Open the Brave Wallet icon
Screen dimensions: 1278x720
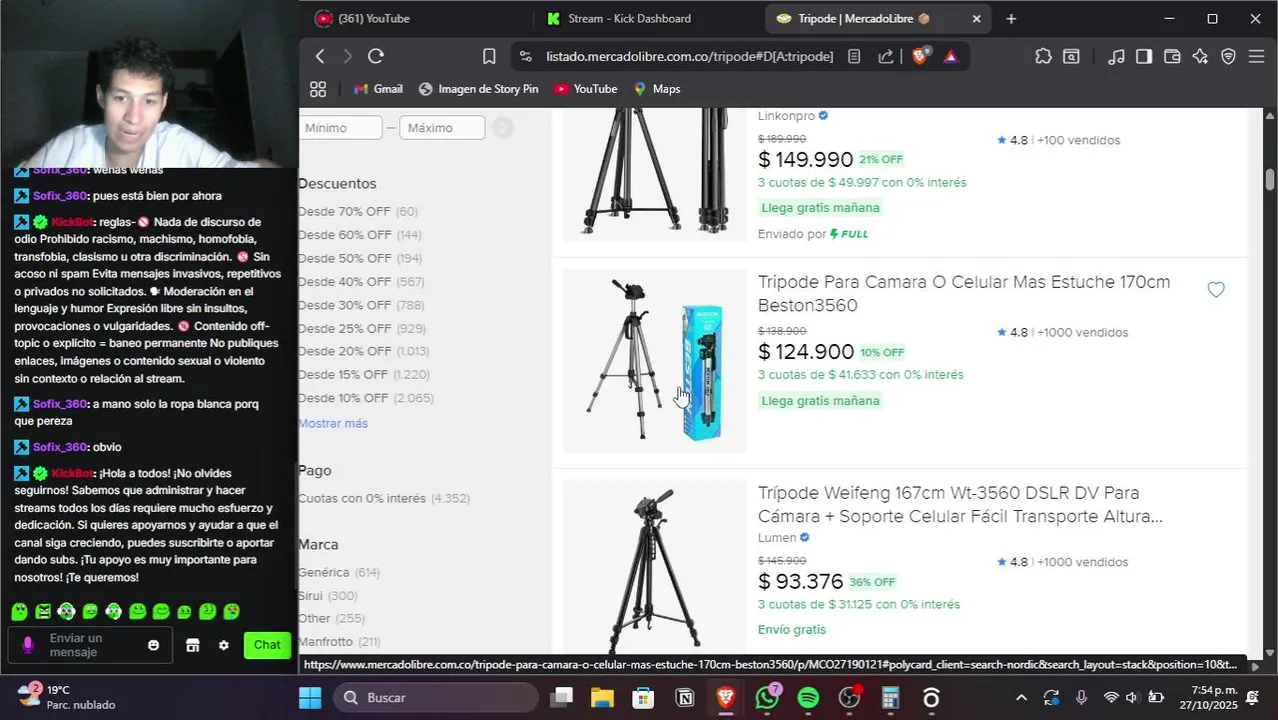[1172, 57]
